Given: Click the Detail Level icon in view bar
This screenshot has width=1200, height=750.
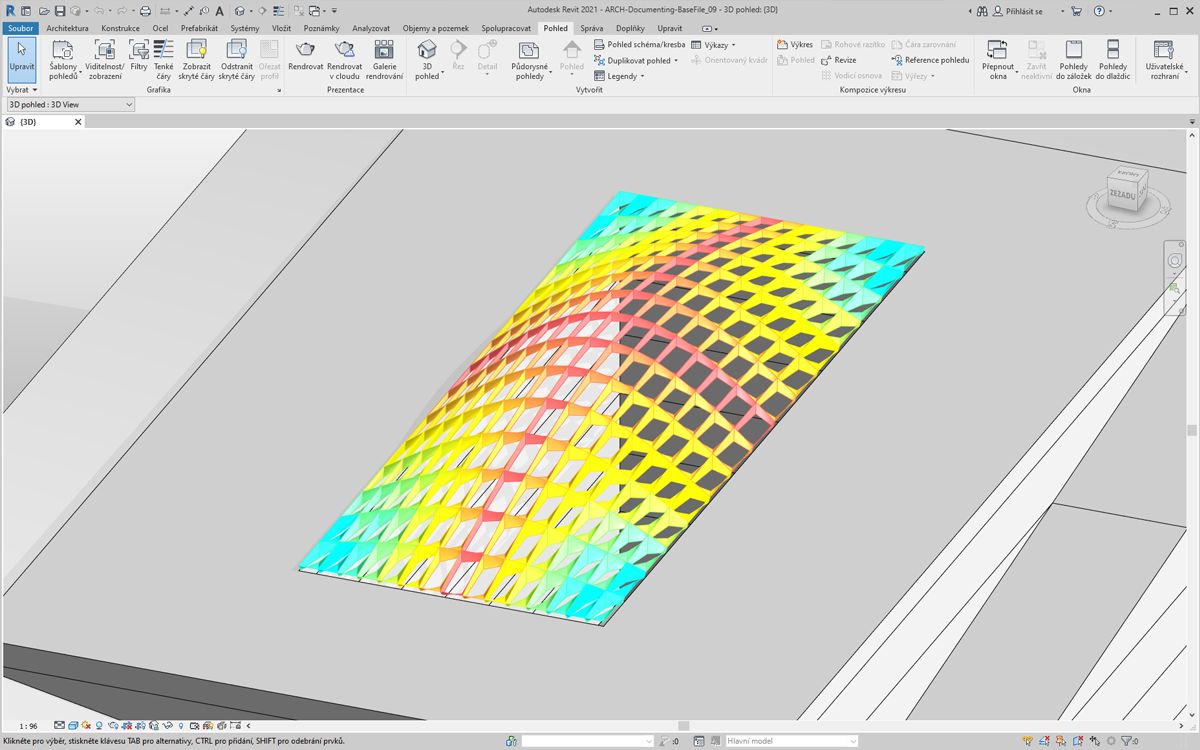Looking at the screenshot, I should pos(60,726).
